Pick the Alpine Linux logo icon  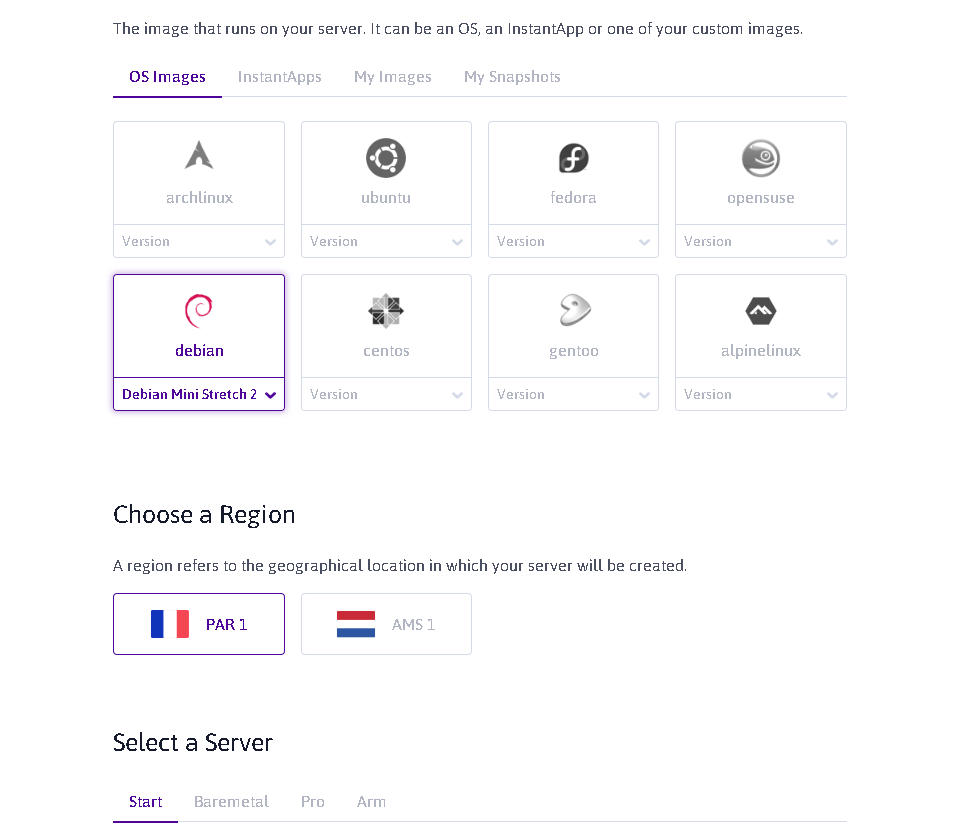tap(761, 311)
